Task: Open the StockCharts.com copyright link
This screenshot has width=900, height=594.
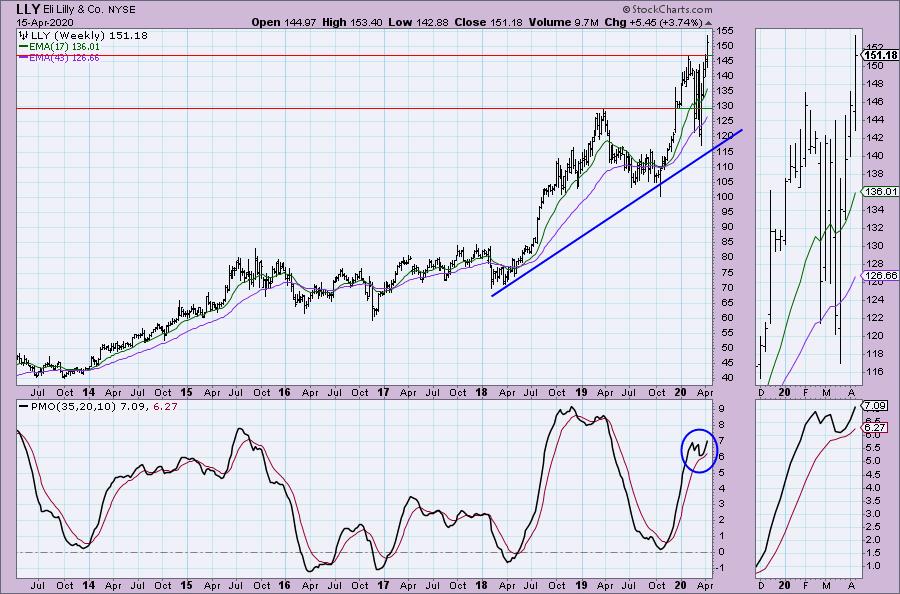Action: (x=667, y=9)
